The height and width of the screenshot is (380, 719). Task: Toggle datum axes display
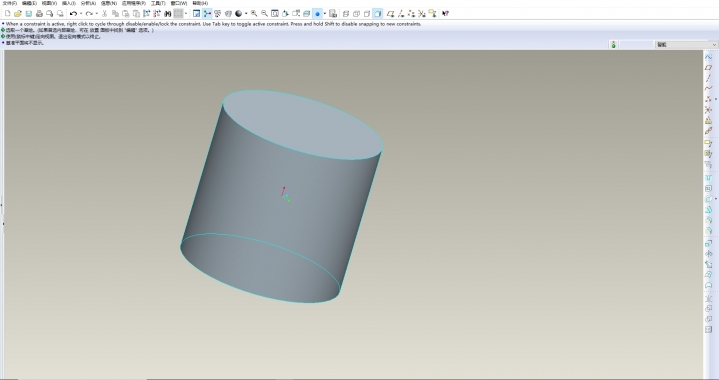point(401,14)
